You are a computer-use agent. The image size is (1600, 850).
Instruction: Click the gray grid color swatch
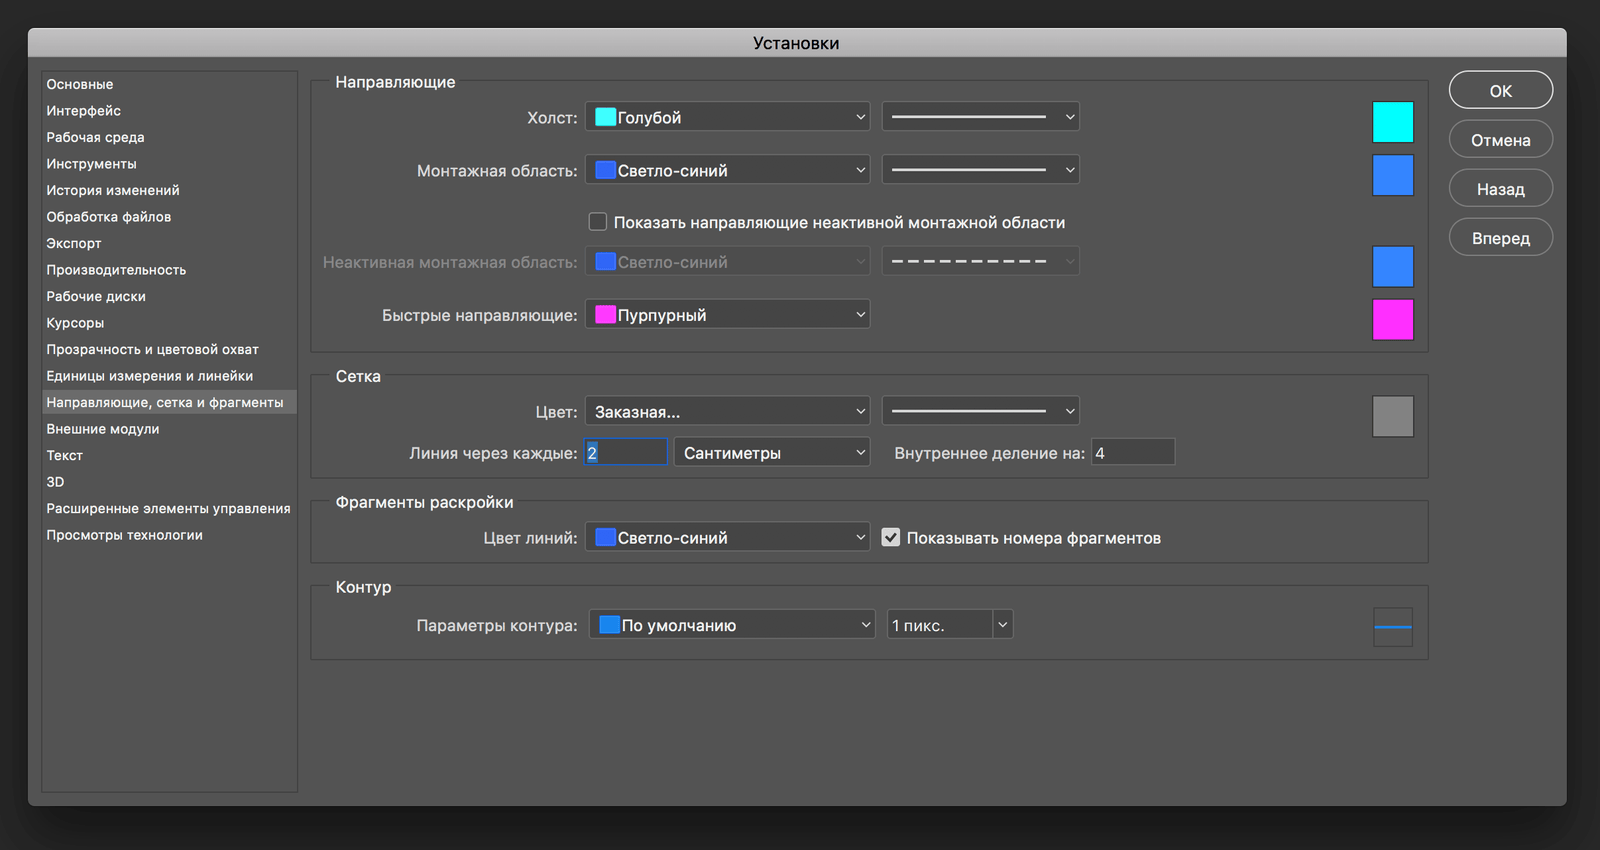1392,416
